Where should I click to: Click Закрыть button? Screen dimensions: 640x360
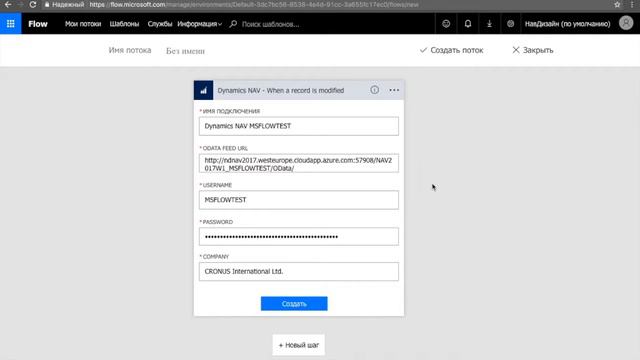click(x=533, y=50)
